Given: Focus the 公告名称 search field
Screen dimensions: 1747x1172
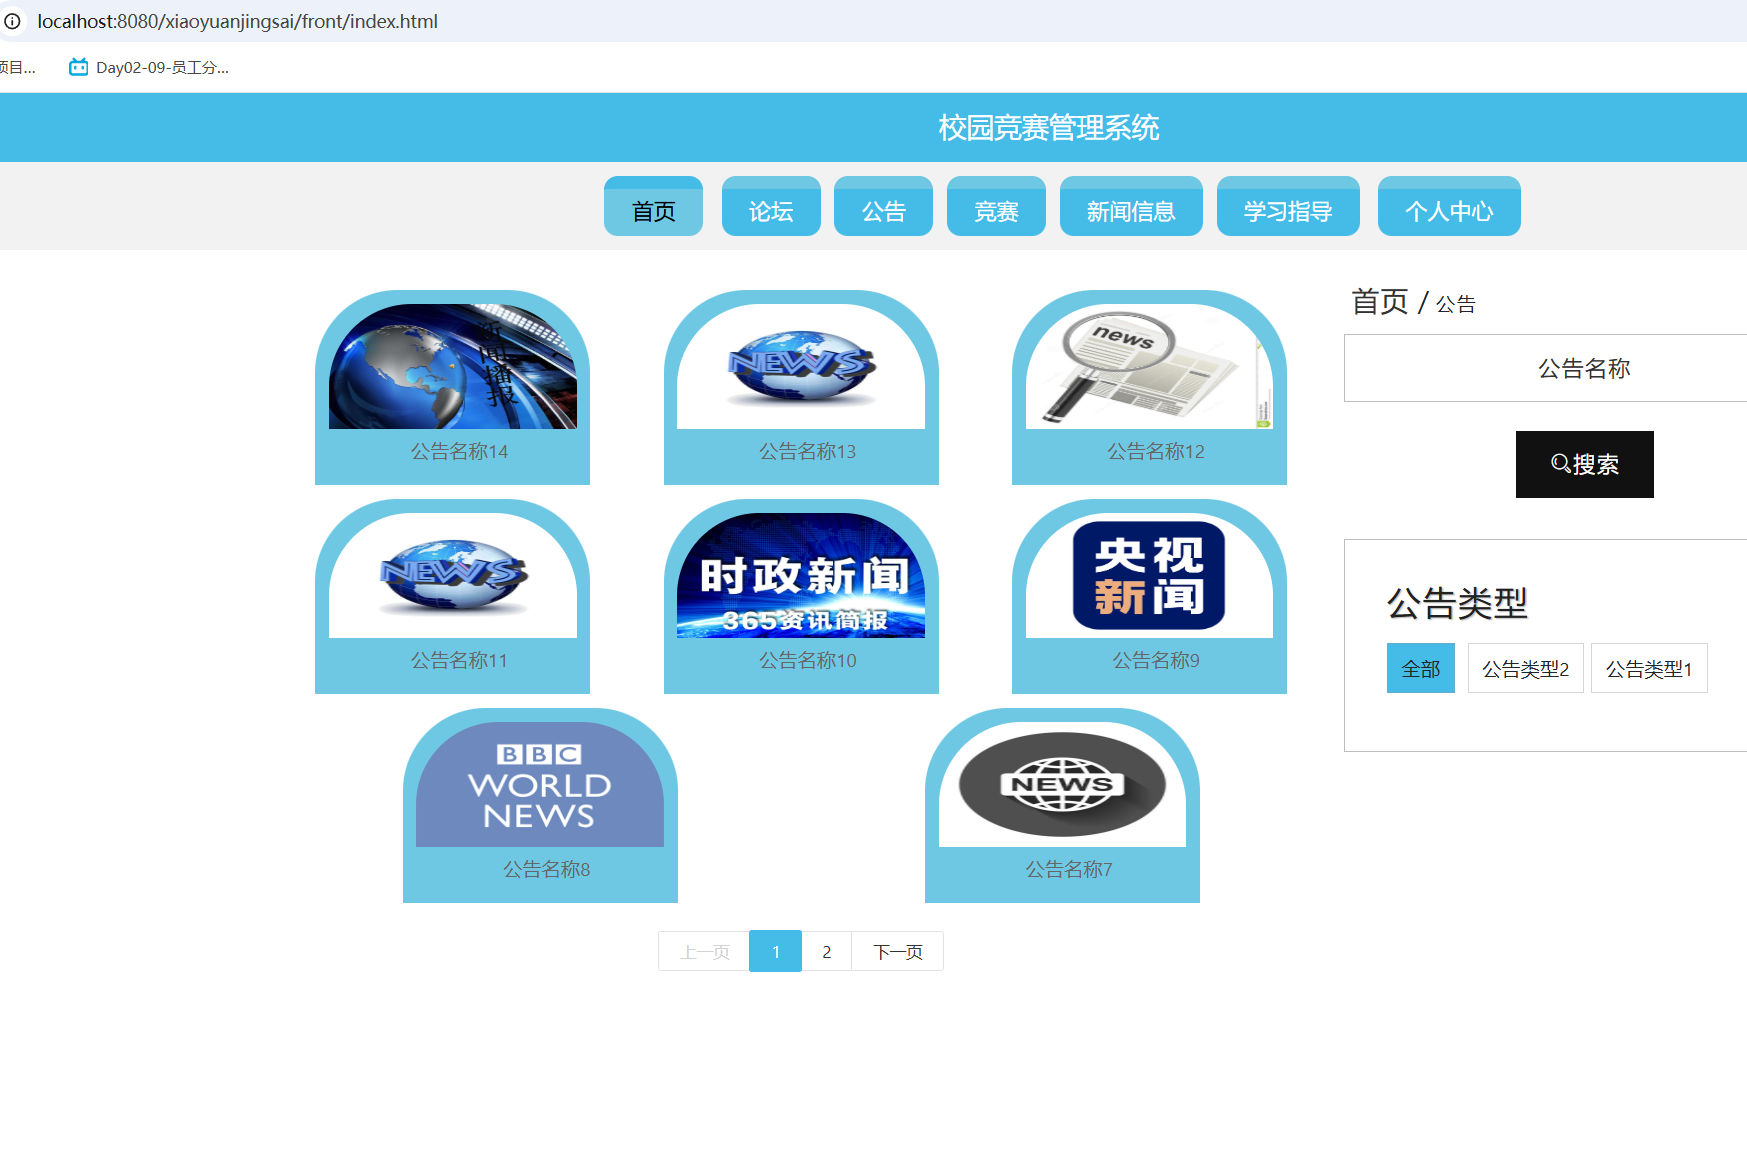Looking at the screenshot, I should click(x=1545, y=368).
